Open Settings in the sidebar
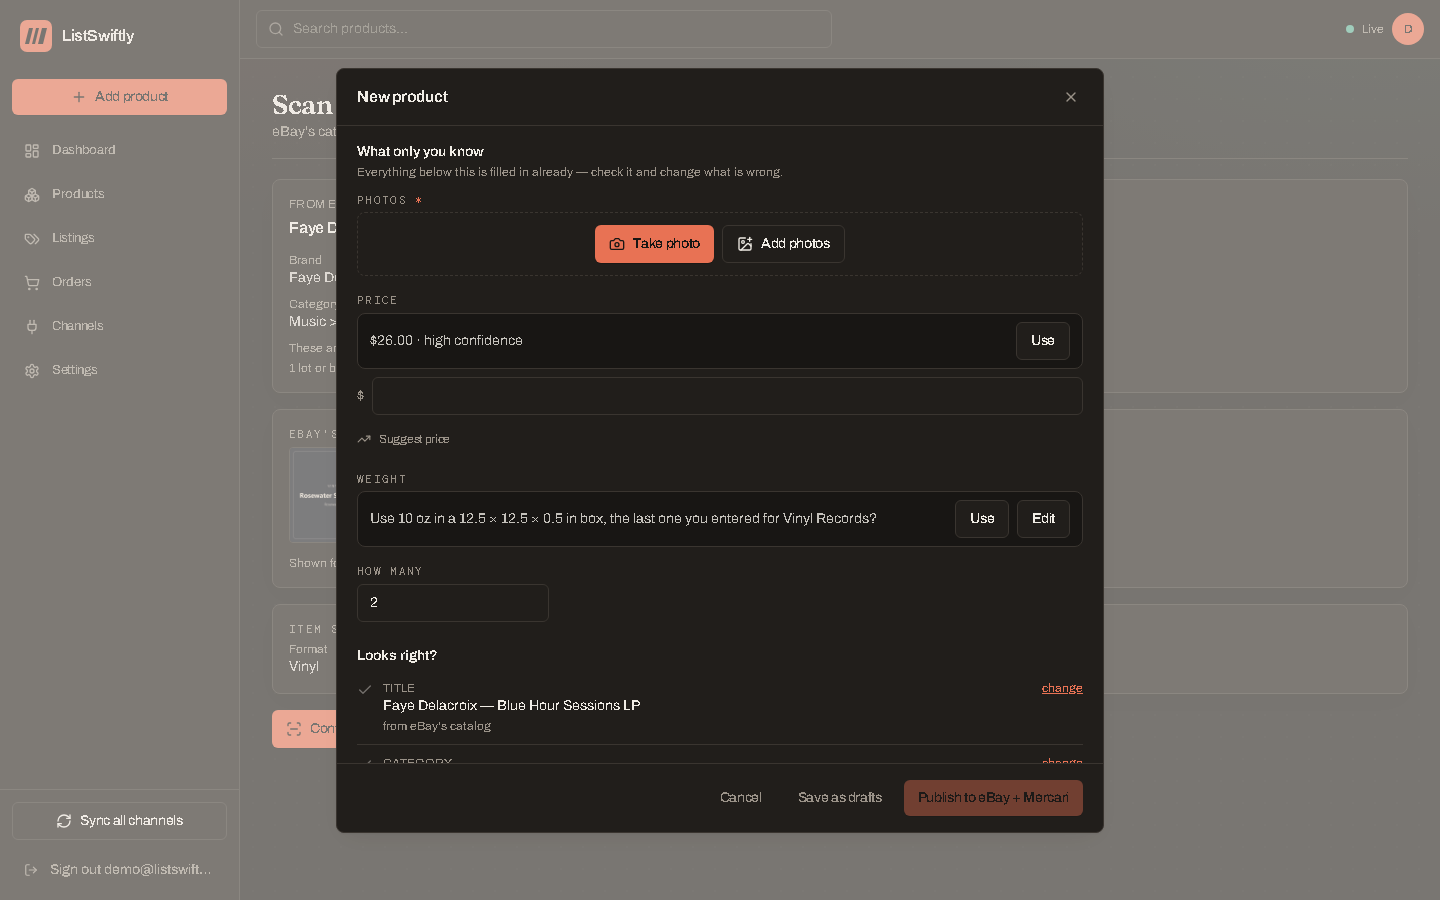The height and width of the screenshot is (900, 1440). pos(119,370)
